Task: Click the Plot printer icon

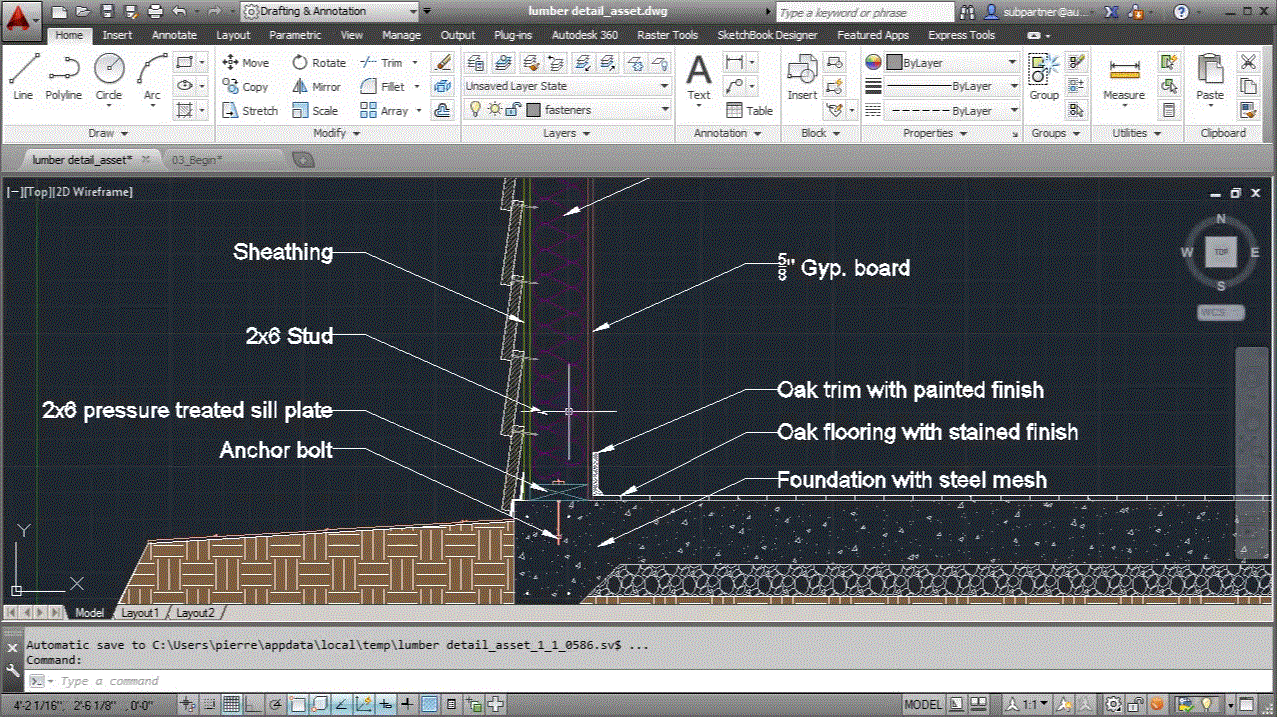Action: click(155, 12)
